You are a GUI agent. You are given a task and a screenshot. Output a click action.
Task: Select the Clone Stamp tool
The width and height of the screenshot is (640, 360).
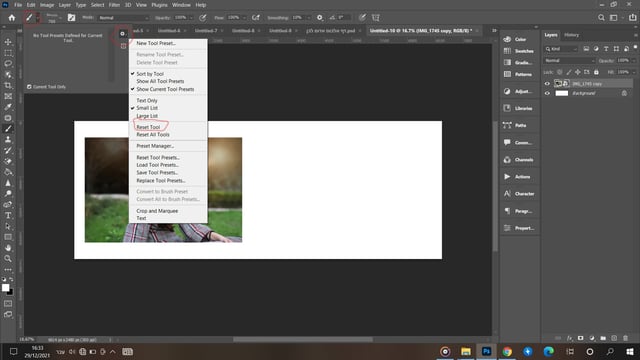click(8, 140)
